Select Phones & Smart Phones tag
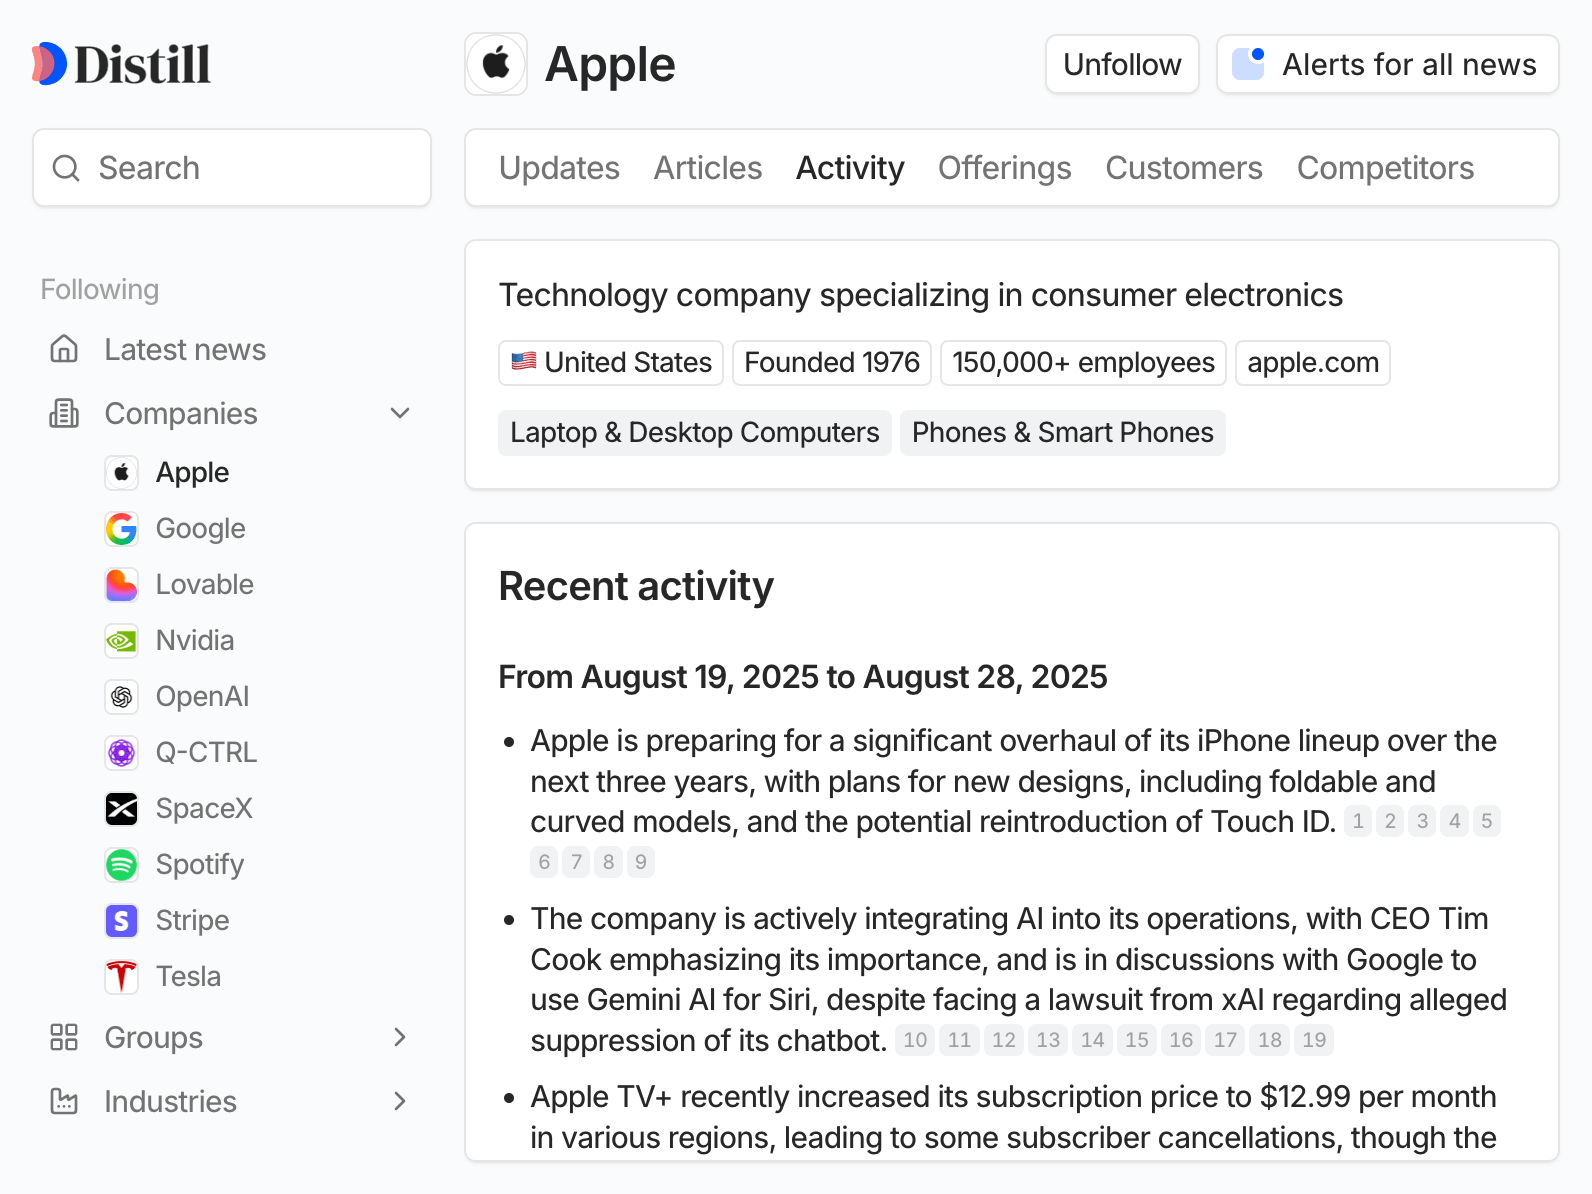Image resolution: width=1592 pixels, height=1194 pixels. [x=1062, y=433]
